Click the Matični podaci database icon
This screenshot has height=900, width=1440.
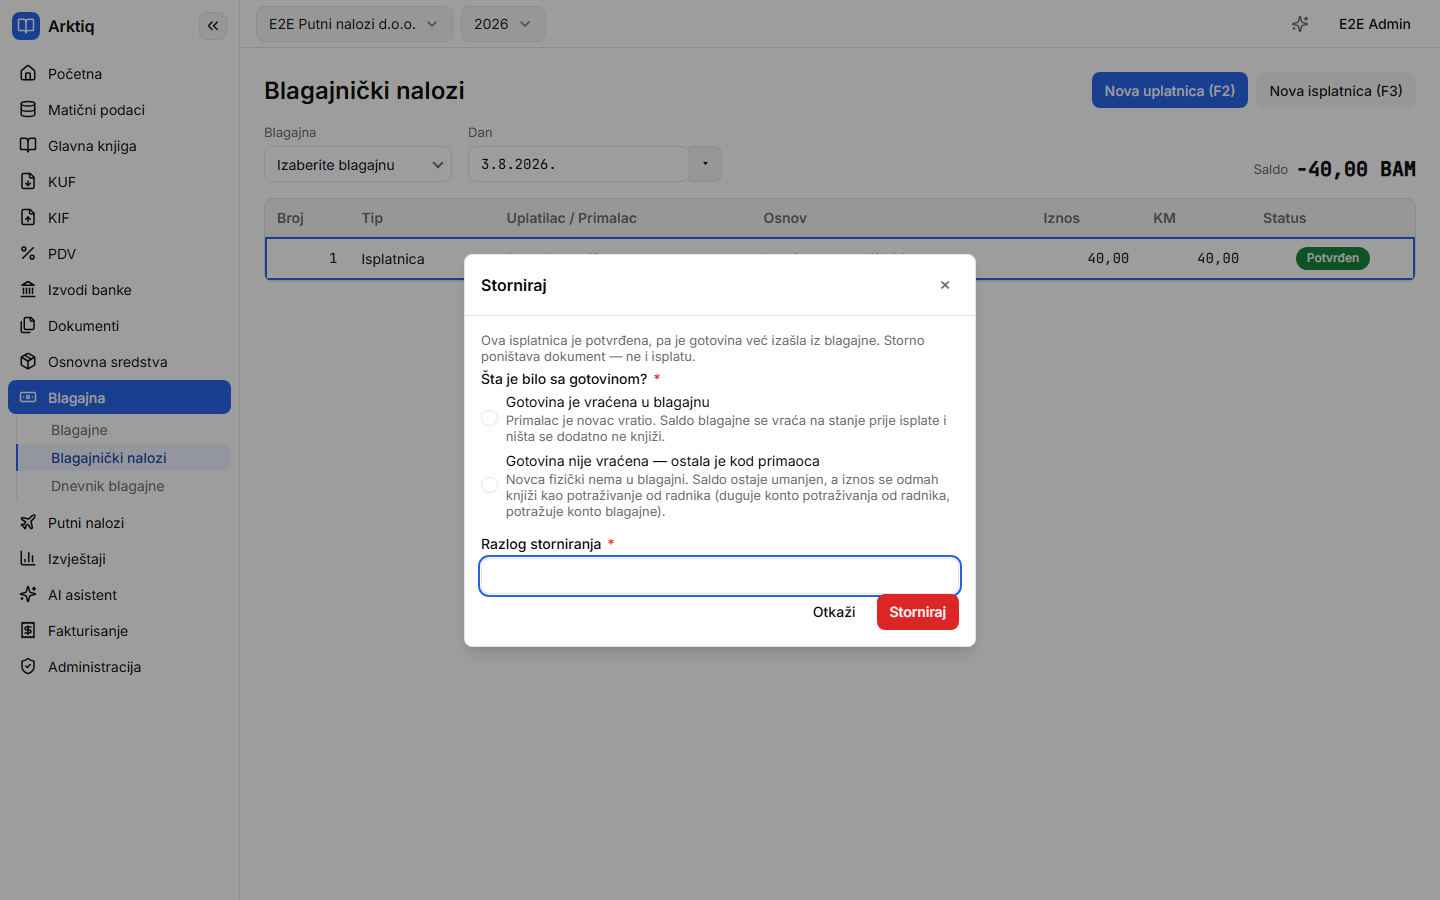[28, 109]
